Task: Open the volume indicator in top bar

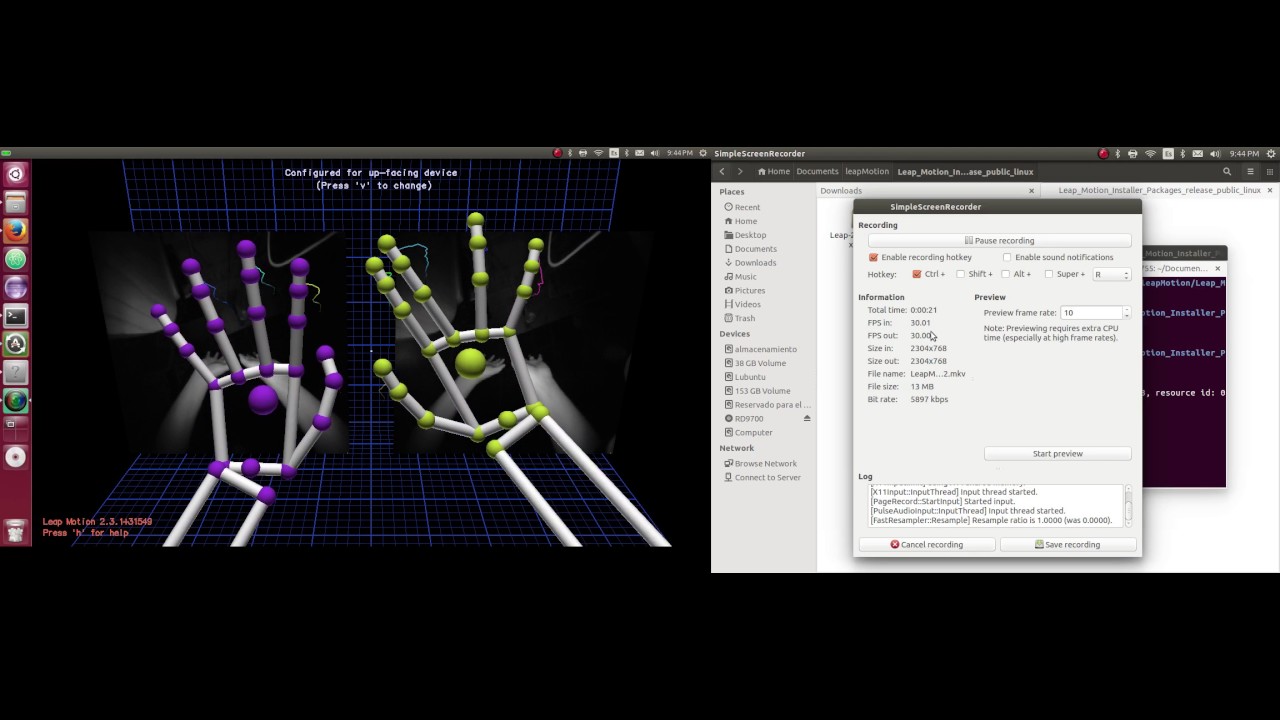Action: pyautogui.click(x=1214, y=153)
